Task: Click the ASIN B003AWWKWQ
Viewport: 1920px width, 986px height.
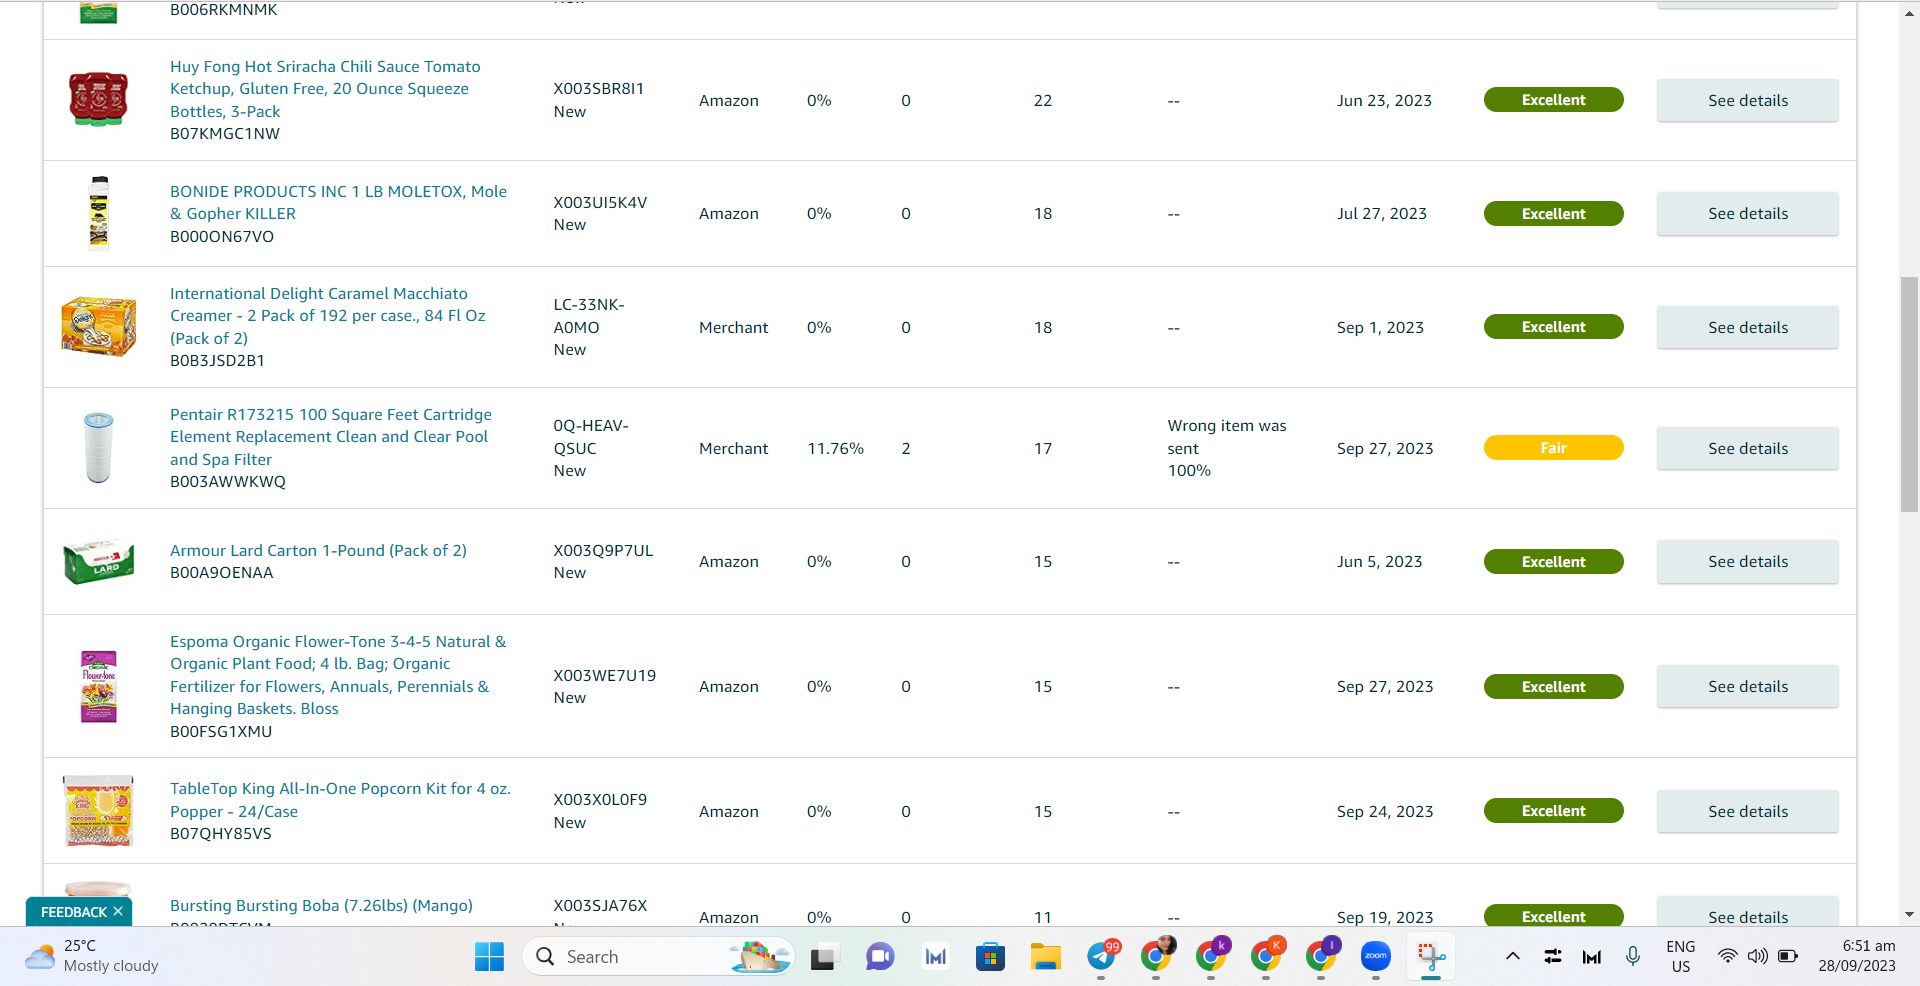Action: tap(228, 482)
